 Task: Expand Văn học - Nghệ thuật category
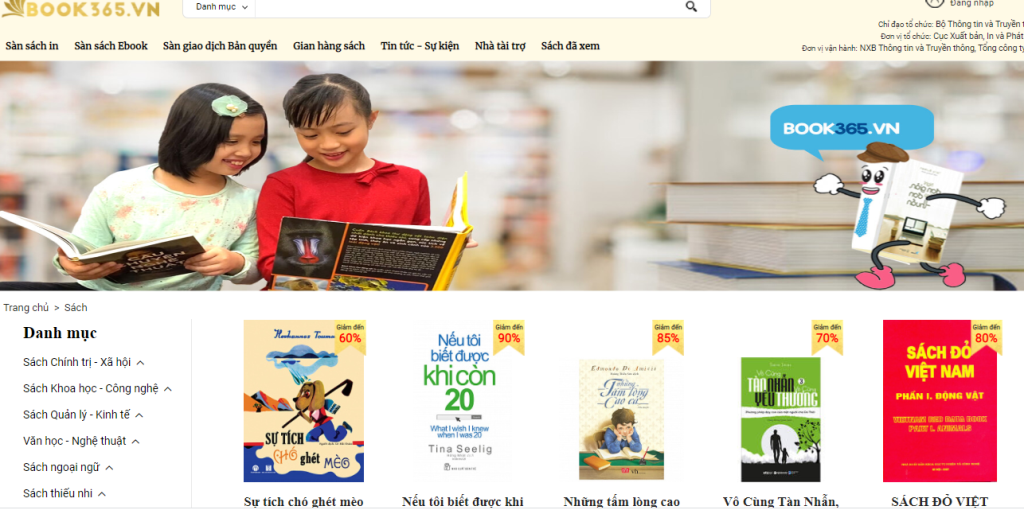point(136,441)
